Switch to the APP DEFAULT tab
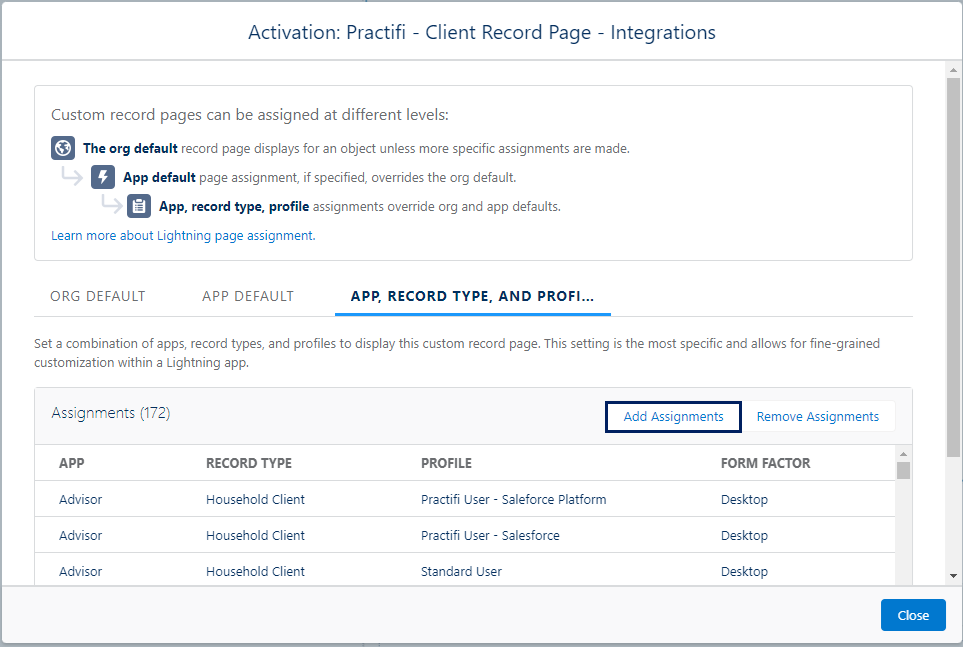 [248, 296]
